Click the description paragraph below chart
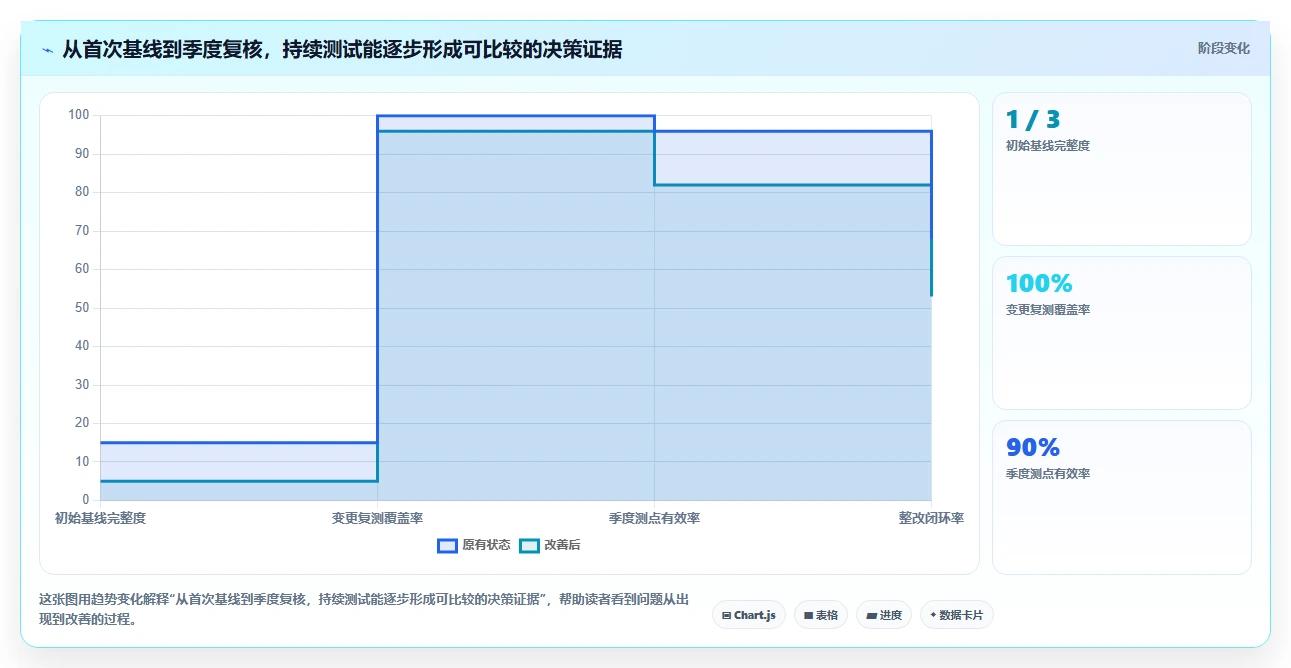 click(364, 609)
